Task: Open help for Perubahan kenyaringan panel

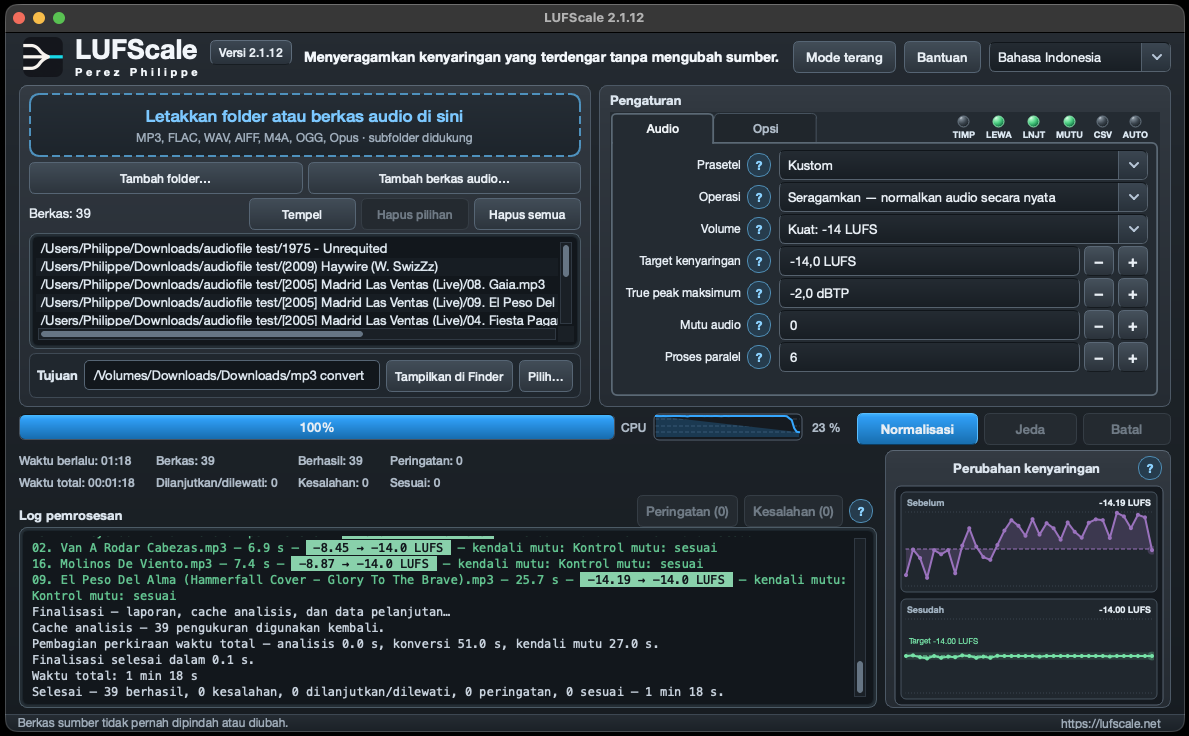Action: click(1150, 468)
